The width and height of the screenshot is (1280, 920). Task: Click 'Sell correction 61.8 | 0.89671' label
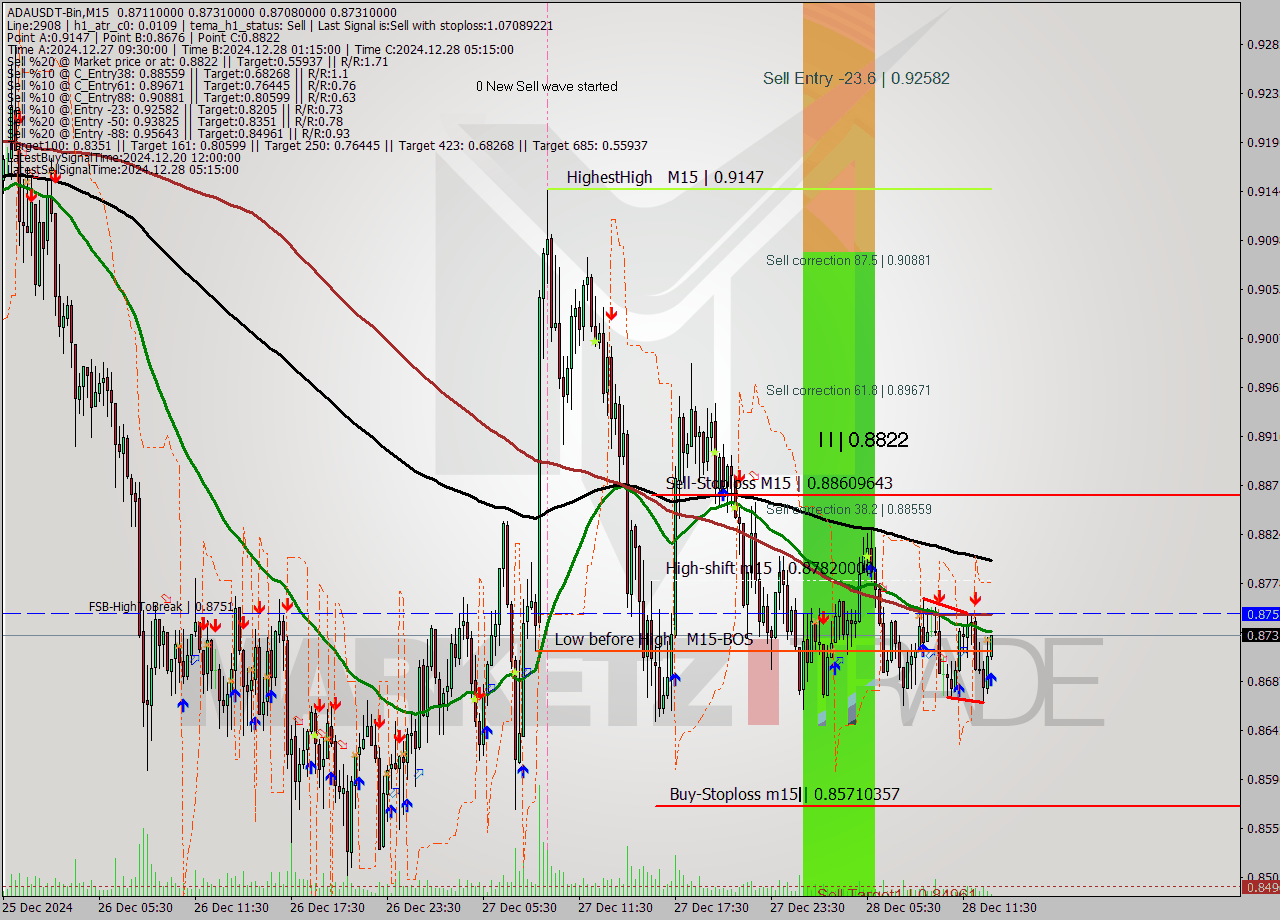[x=848, y=390]
